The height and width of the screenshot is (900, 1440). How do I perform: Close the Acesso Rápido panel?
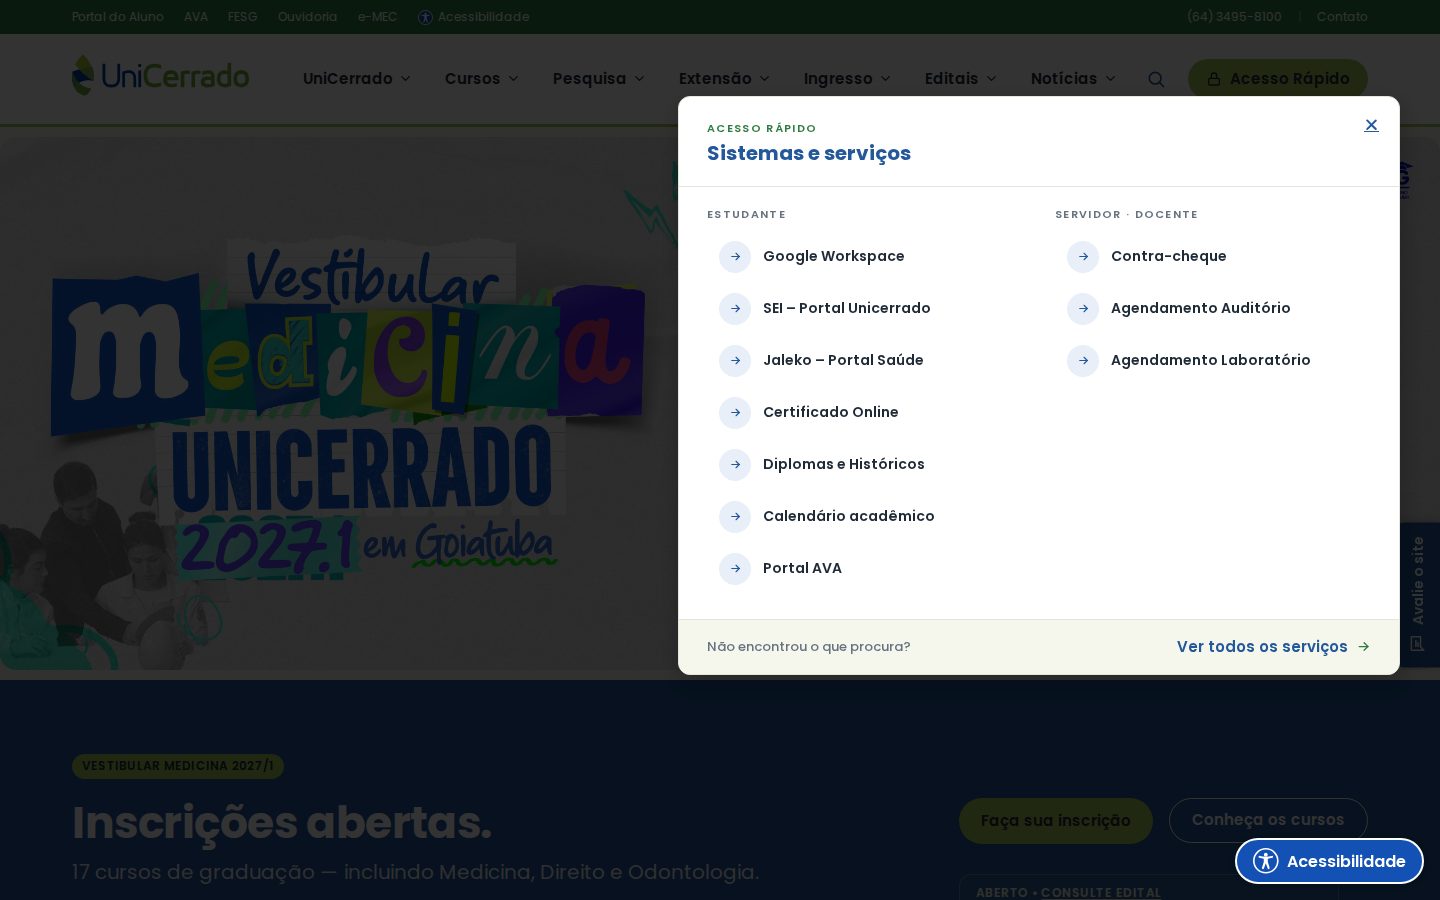(1371, 125)
